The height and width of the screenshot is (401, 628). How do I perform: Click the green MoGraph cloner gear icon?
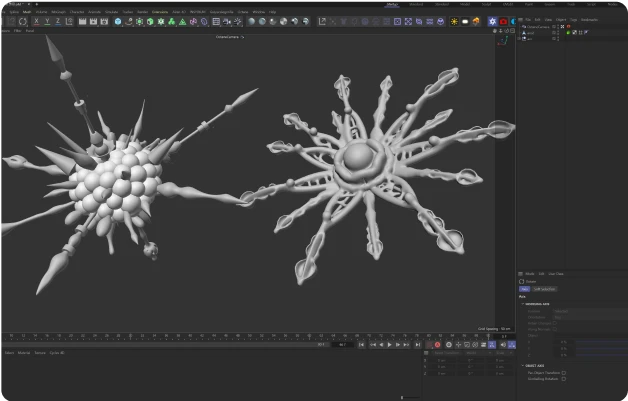point(161,22)
